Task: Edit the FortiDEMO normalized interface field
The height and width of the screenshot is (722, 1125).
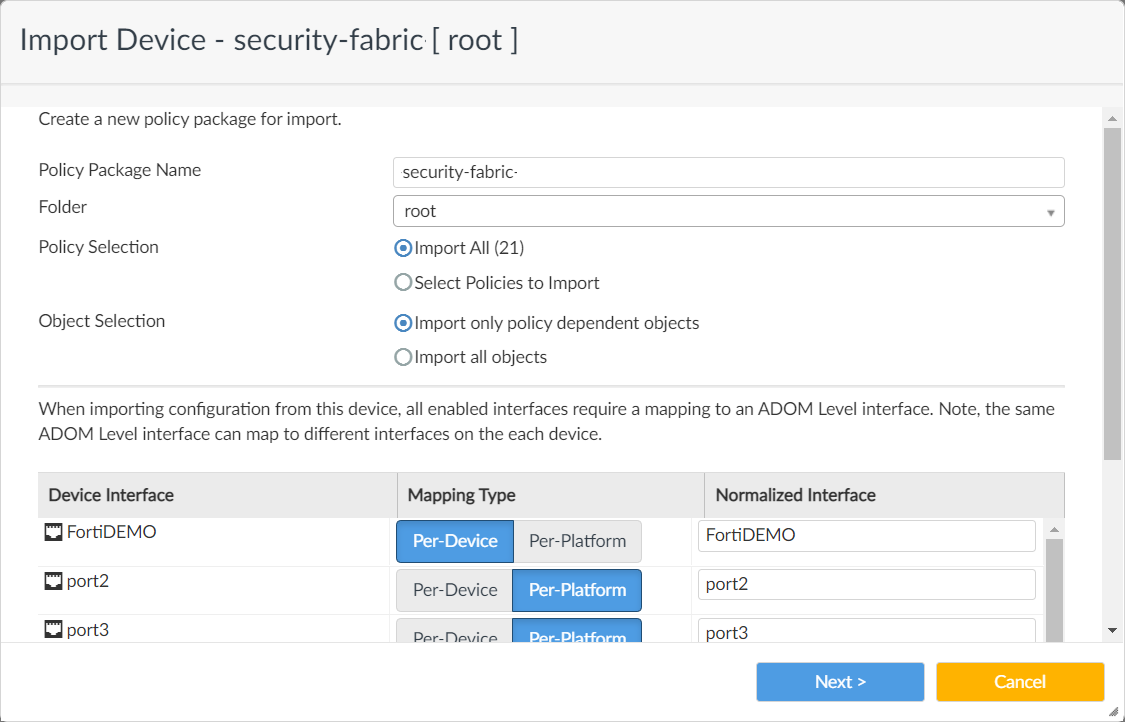Action: pyautogui.click(x=867, y=535)
